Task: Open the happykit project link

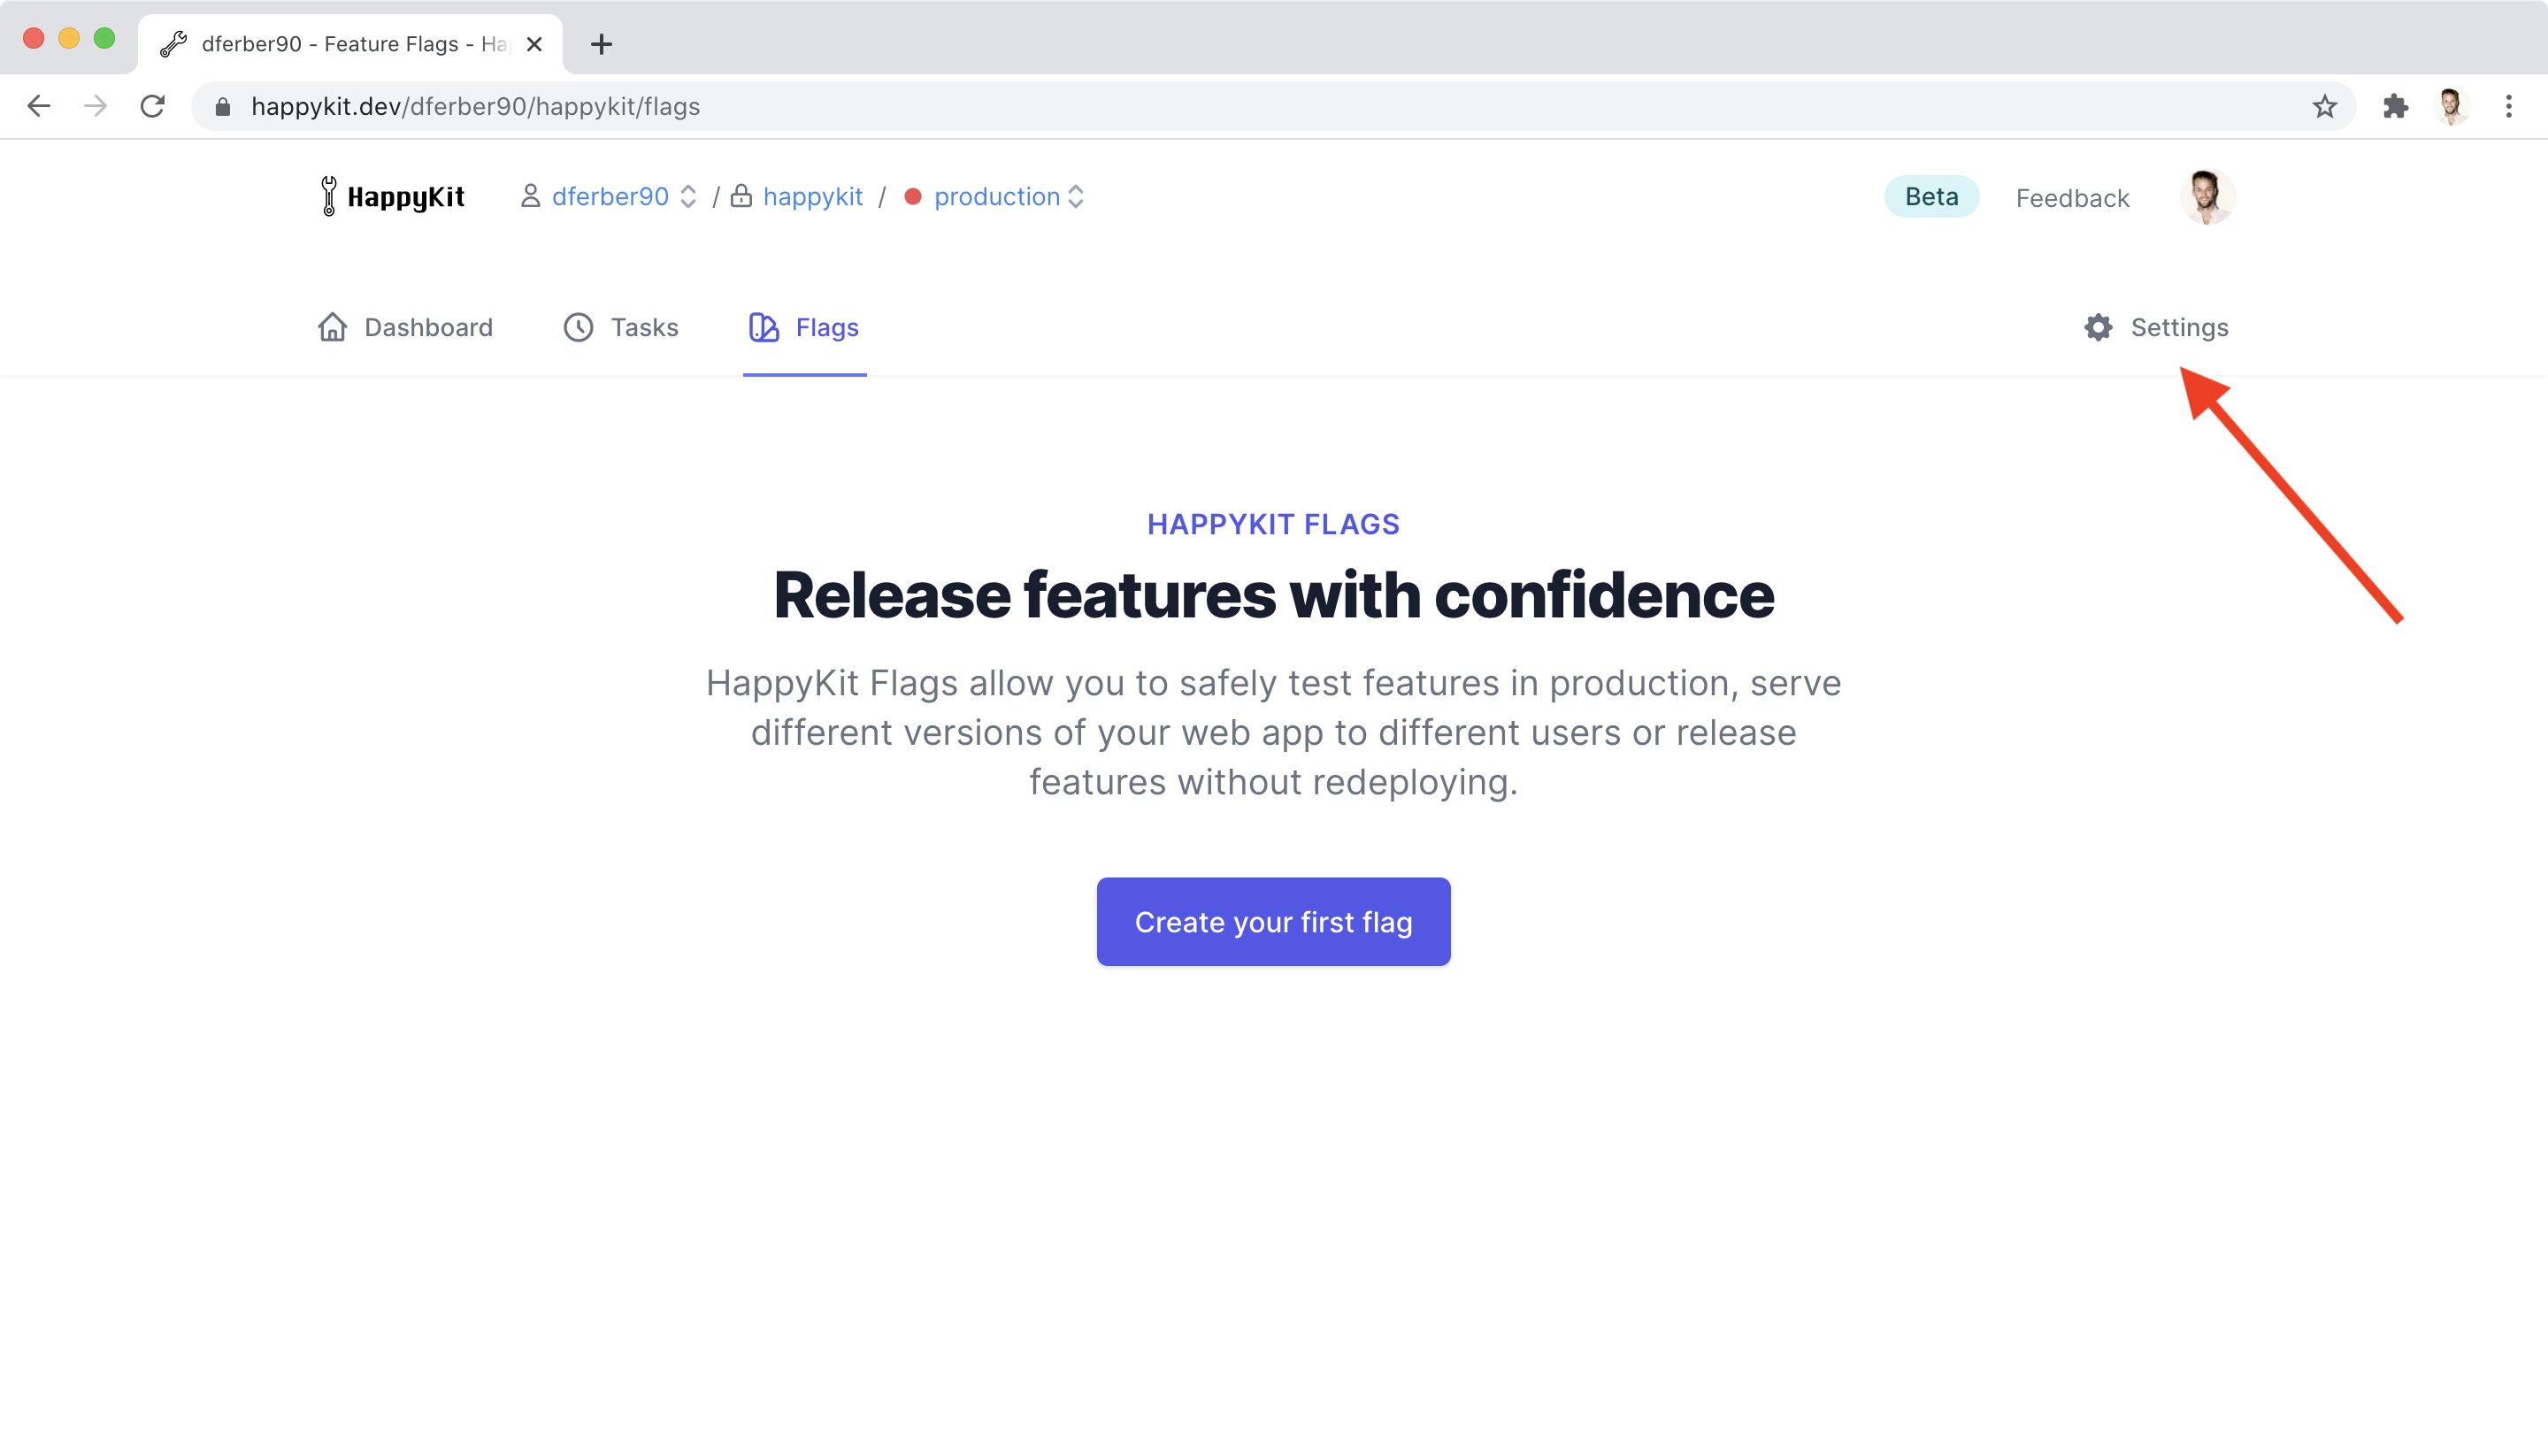Action: 813,197
